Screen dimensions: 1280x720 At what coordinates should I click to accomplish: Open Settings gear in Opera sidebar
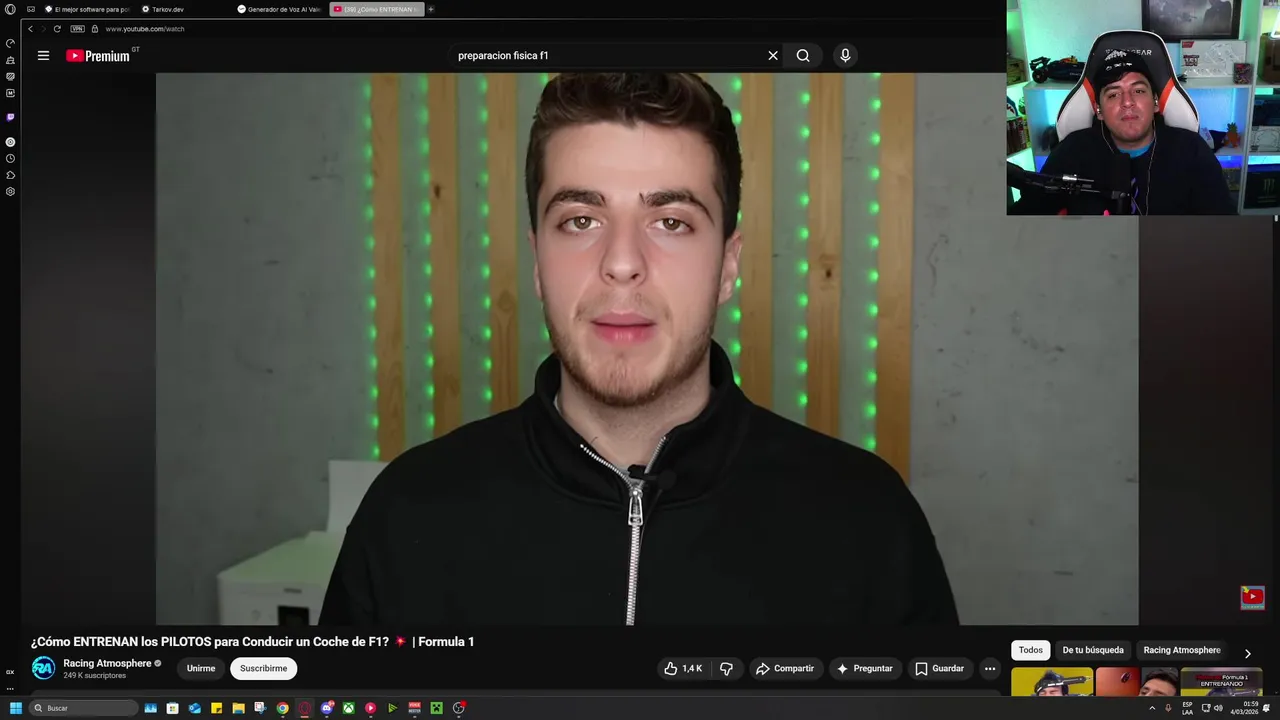coord(10,191)
